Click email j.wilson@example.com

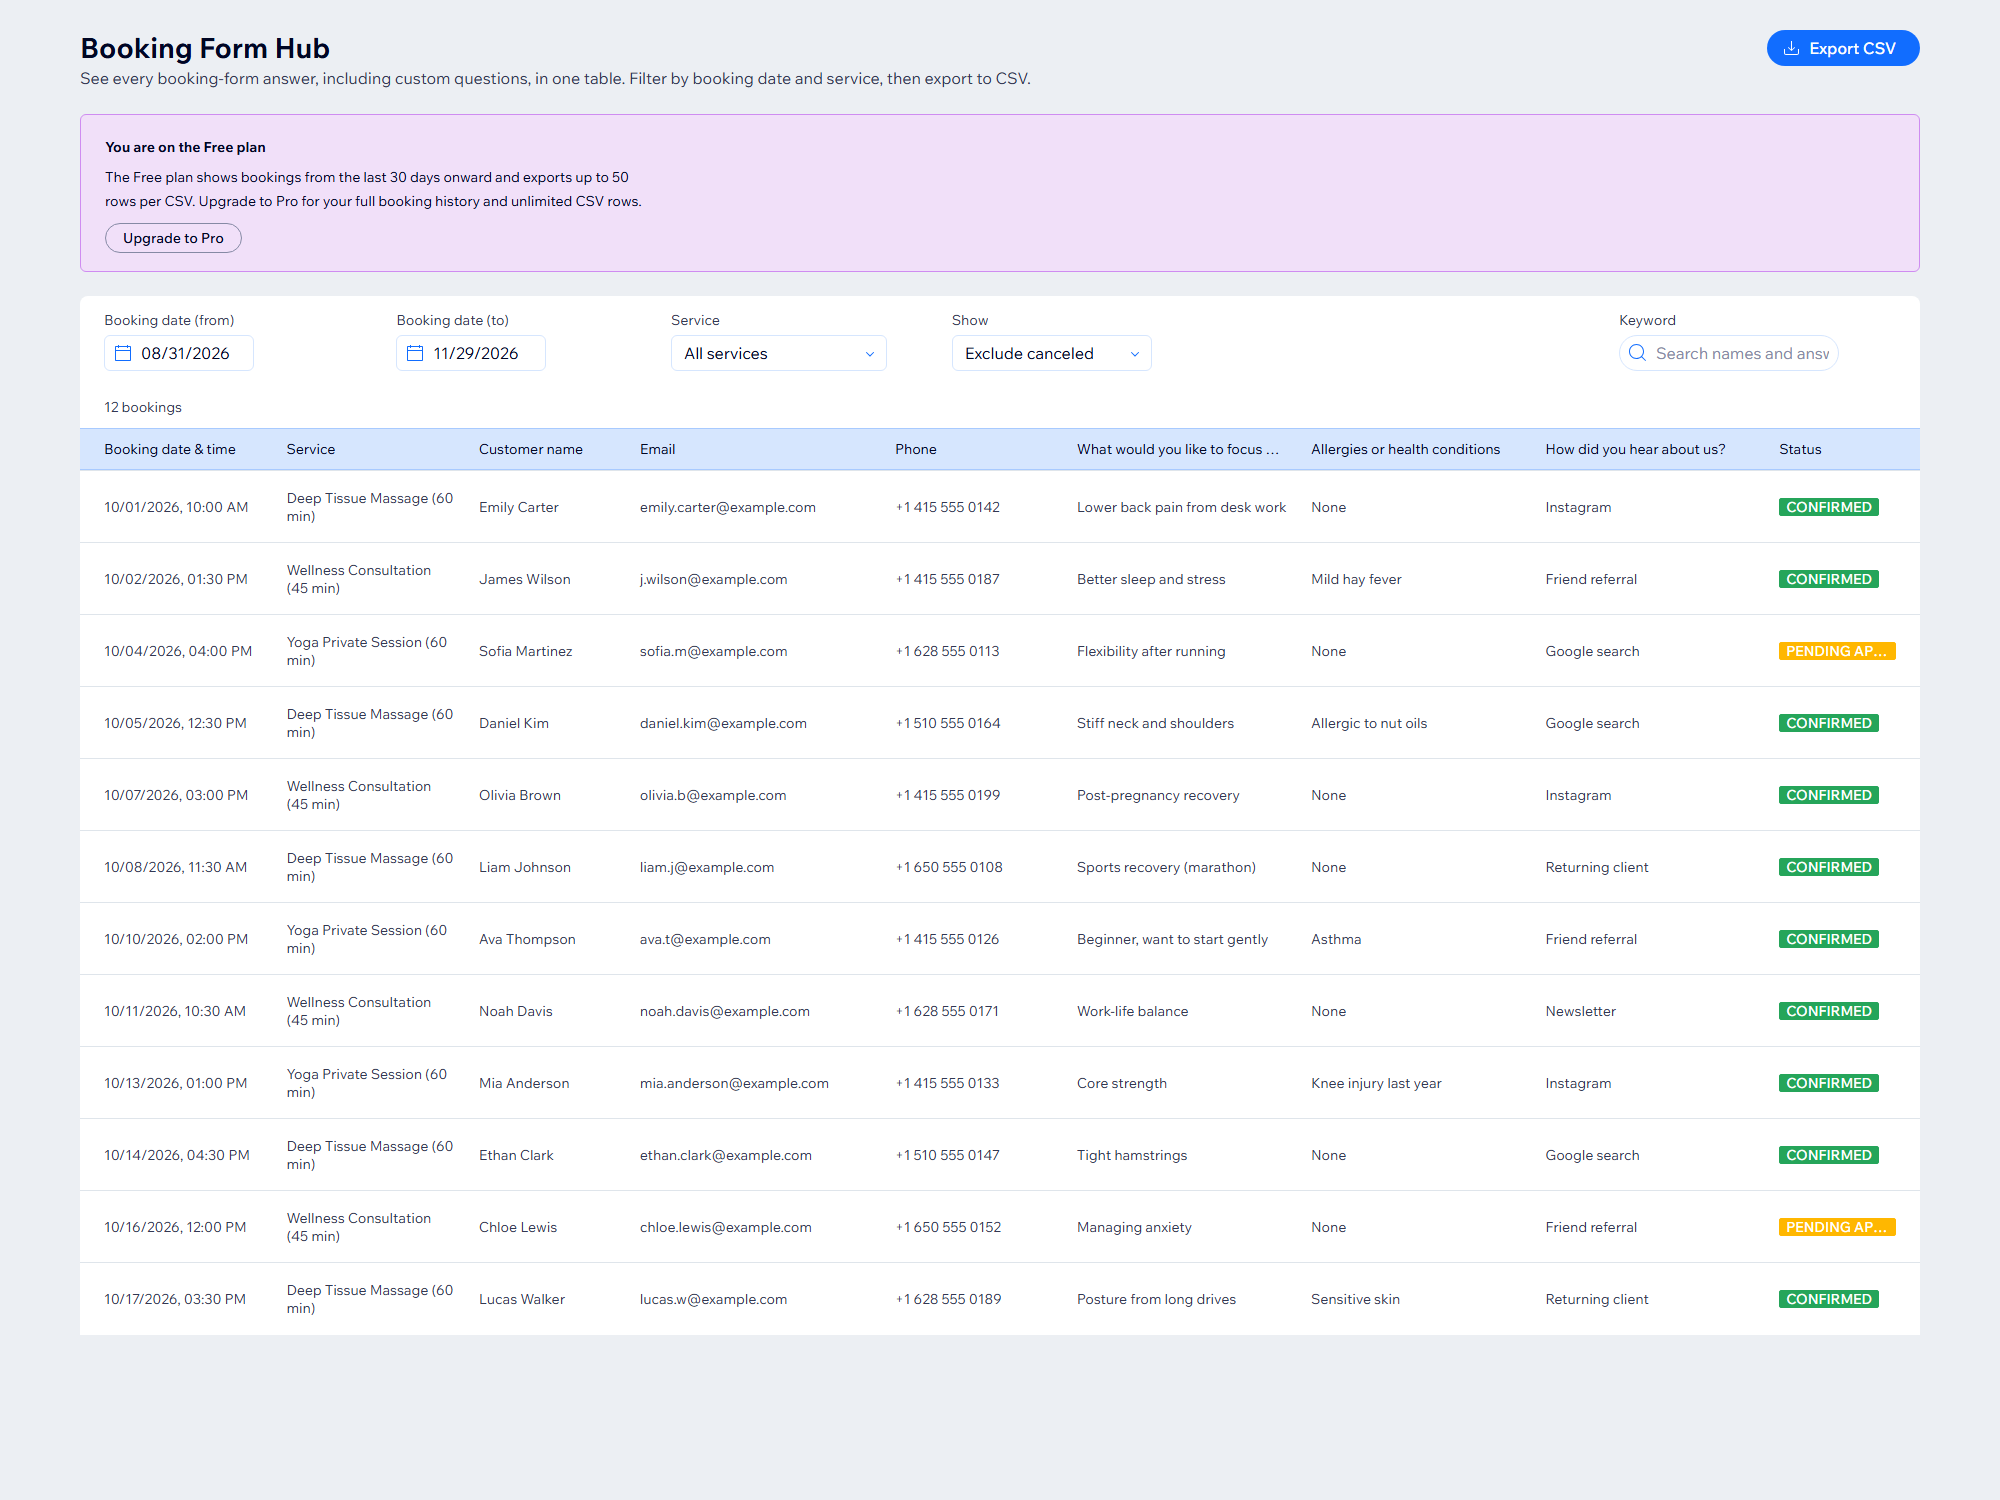point(713,579)
